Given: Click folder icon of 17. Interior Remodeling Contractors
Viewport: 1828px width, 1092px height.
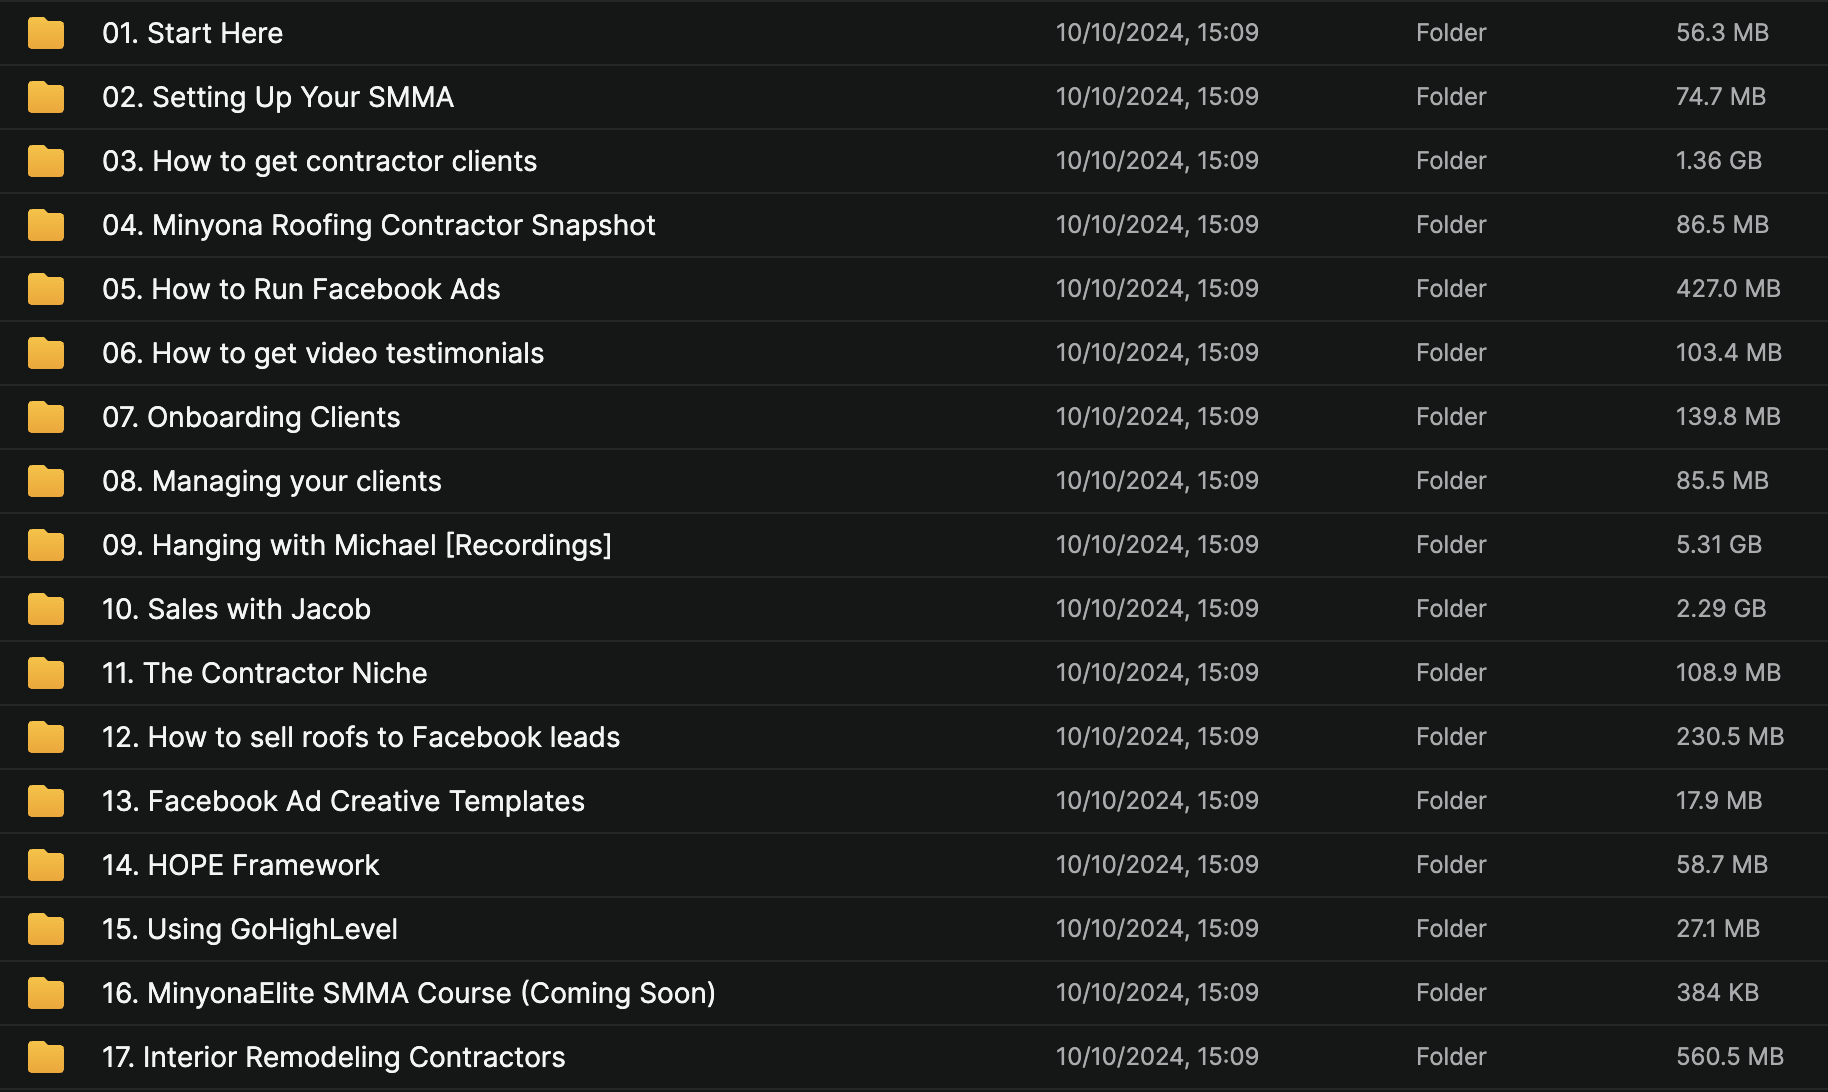Looking at the screenshot, I should click(x=46, y=1057).
